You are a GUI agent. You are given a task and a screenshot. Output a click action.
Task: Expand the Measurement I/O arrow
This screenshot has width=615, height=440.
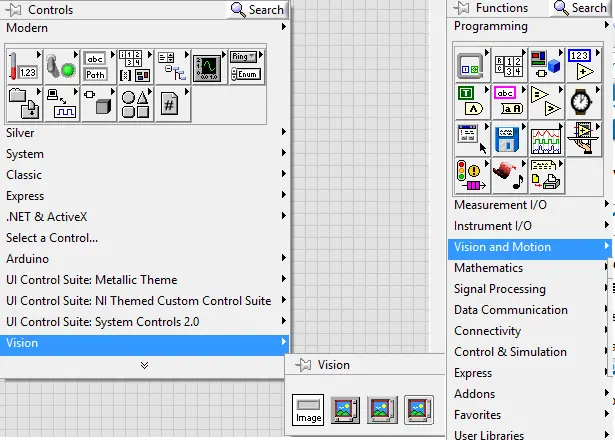point(607,204)
